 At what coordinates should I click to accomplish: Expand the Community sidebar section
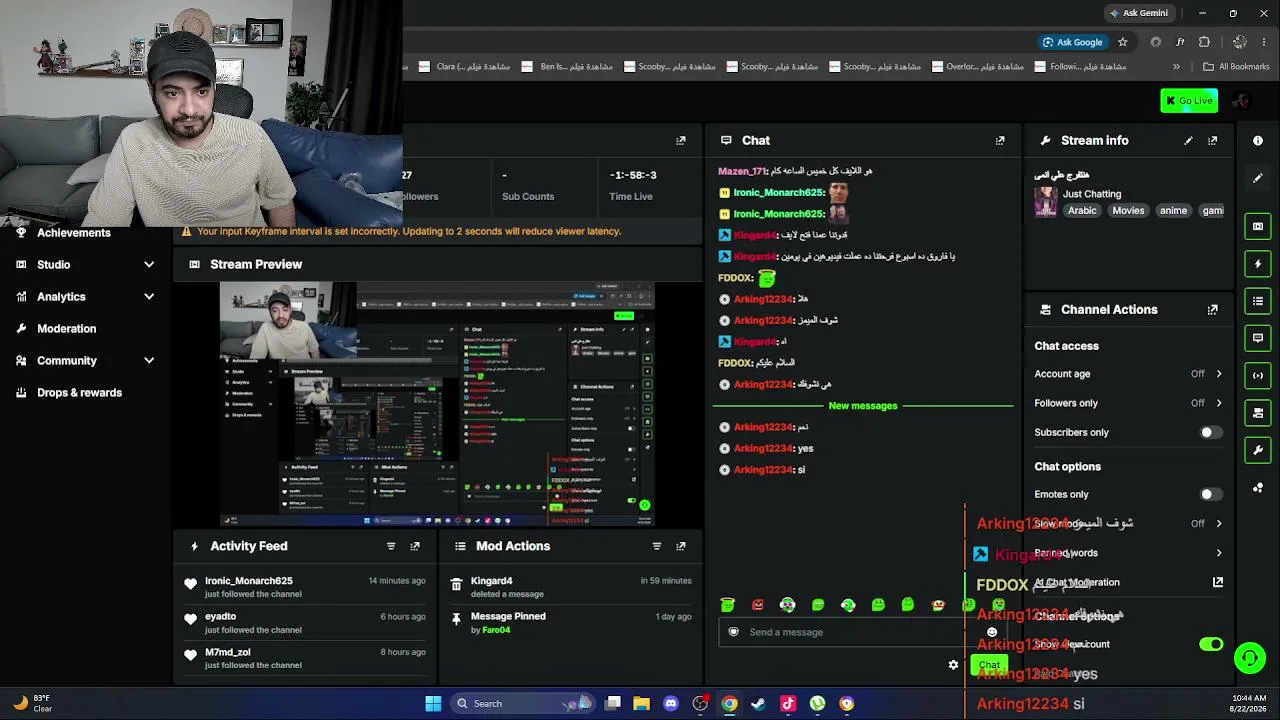(149, 361)
